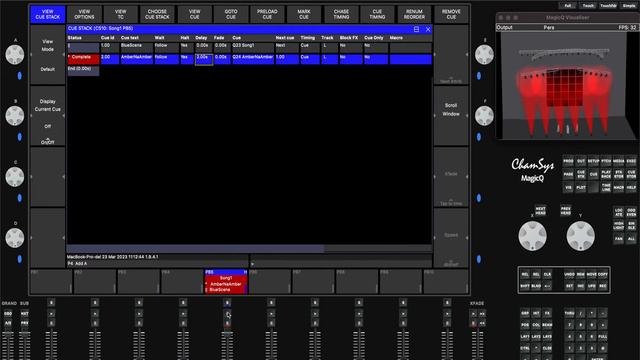Click the UNDO key

569,275
